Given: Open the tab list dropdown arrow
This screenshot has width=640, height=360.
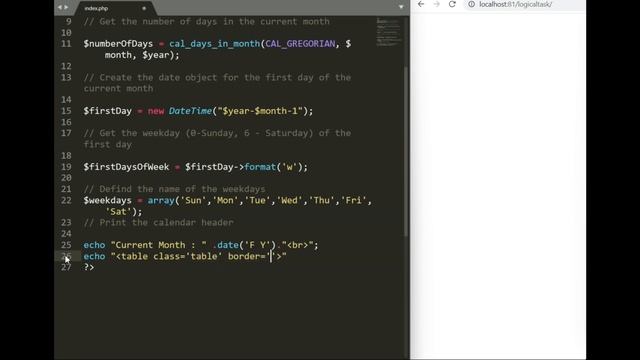Looking at the screenshot, I should tap(401, 7).
